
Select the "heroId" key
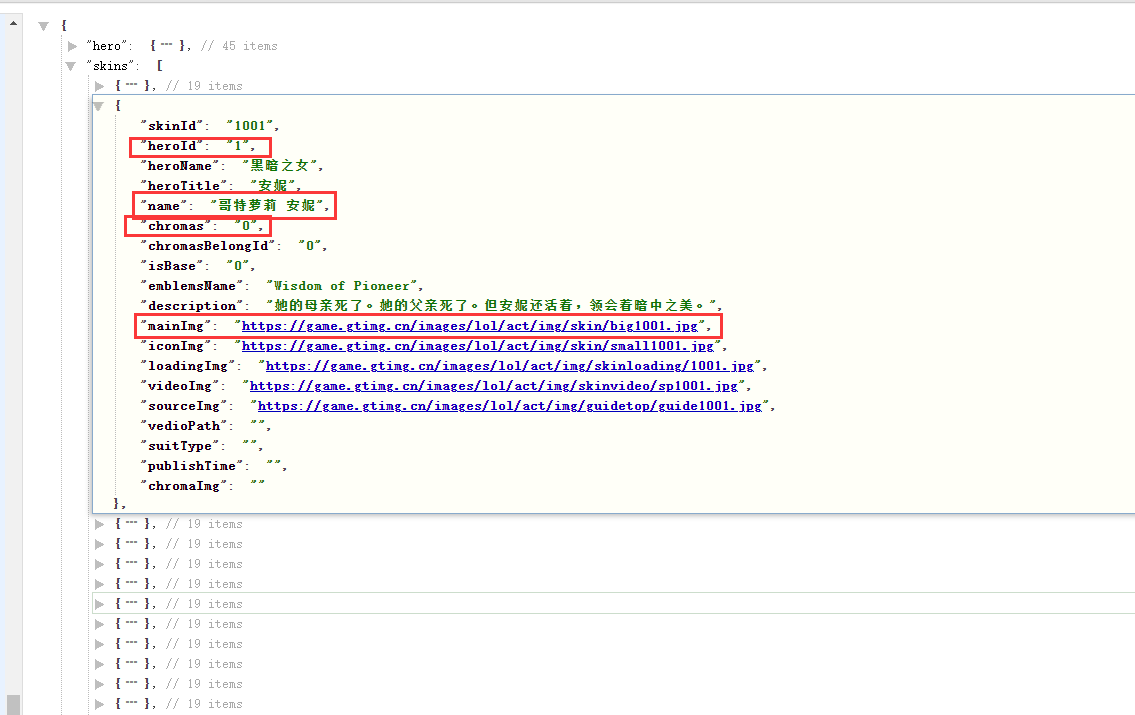tap(172, 146)
